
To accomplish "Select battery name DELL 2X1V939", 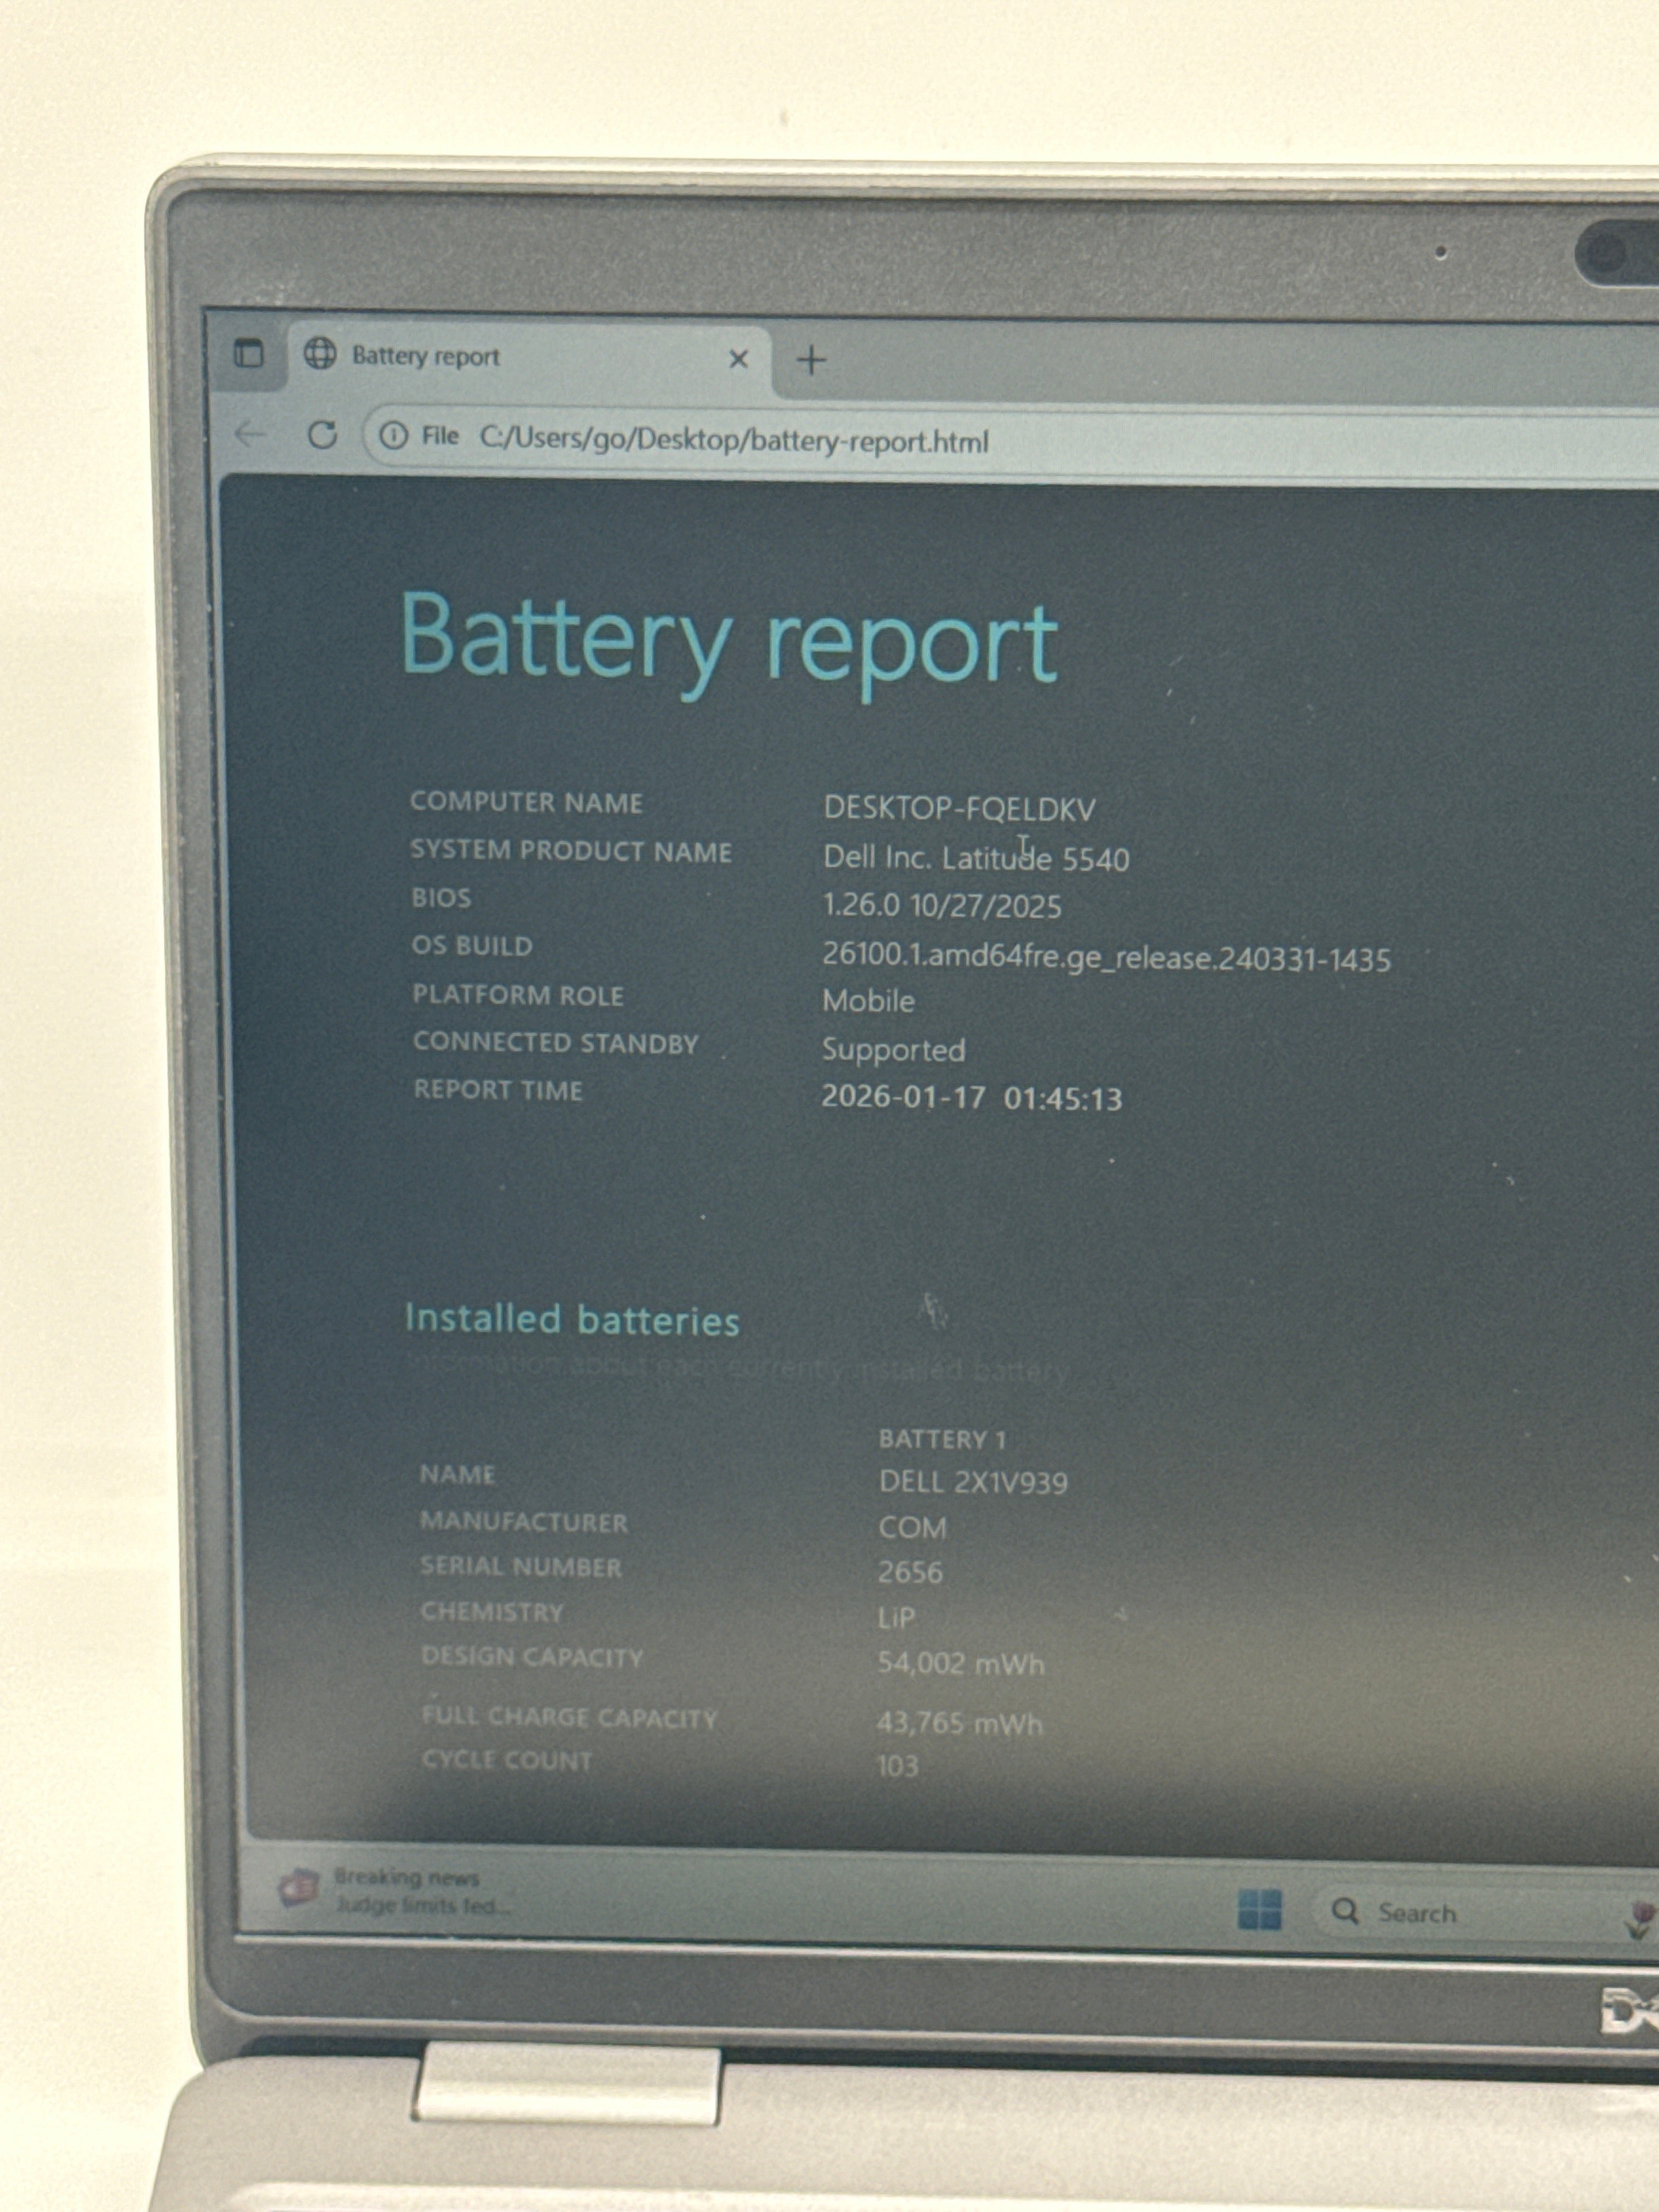I will tap(973, 1482).
